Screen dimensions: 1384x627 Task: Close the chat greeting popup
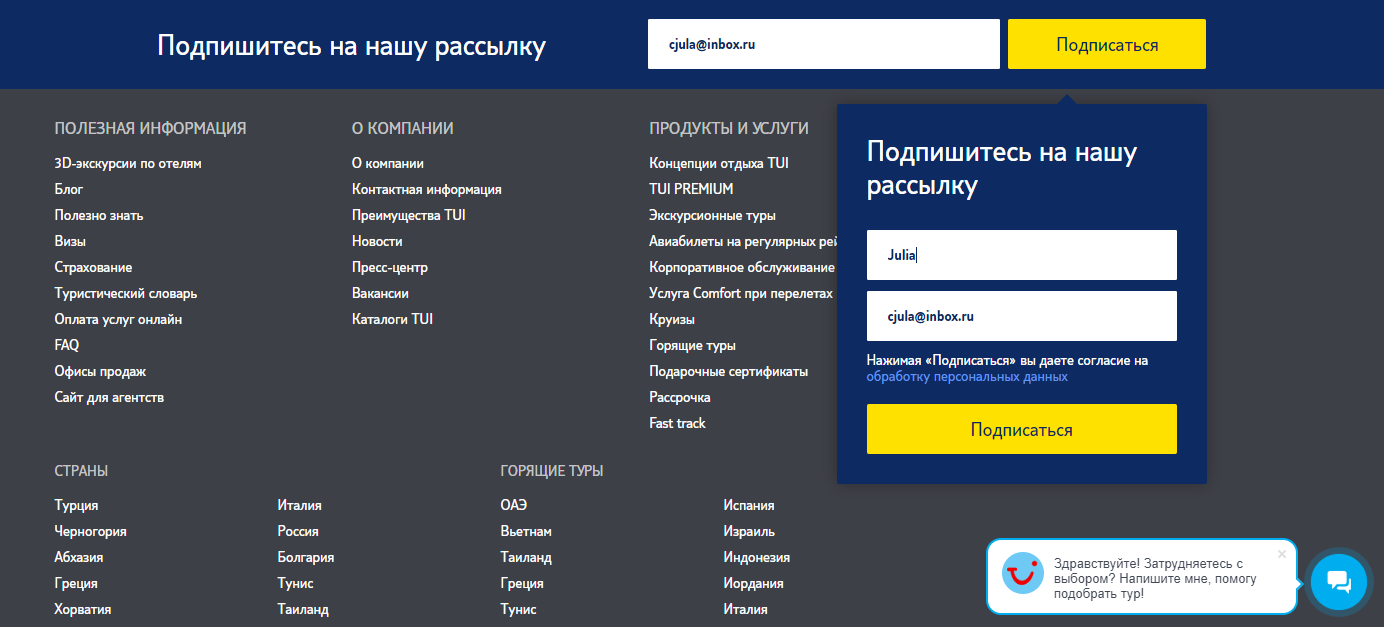[x=1282, y=554]
